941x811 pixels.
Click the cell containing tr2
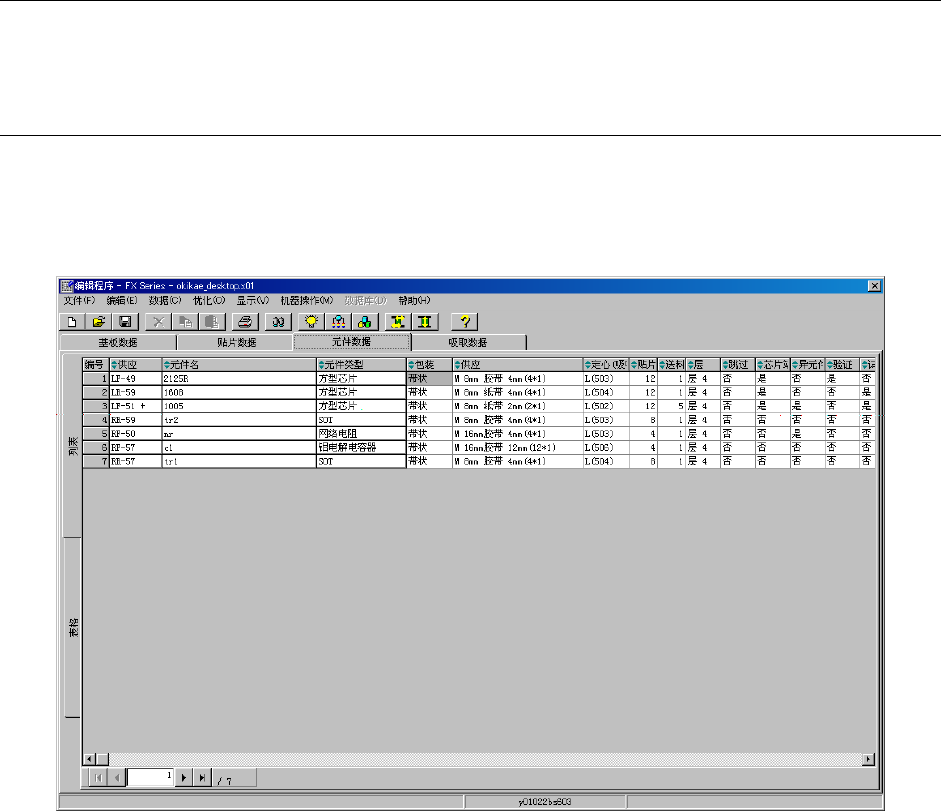click(x=239, y=420)
